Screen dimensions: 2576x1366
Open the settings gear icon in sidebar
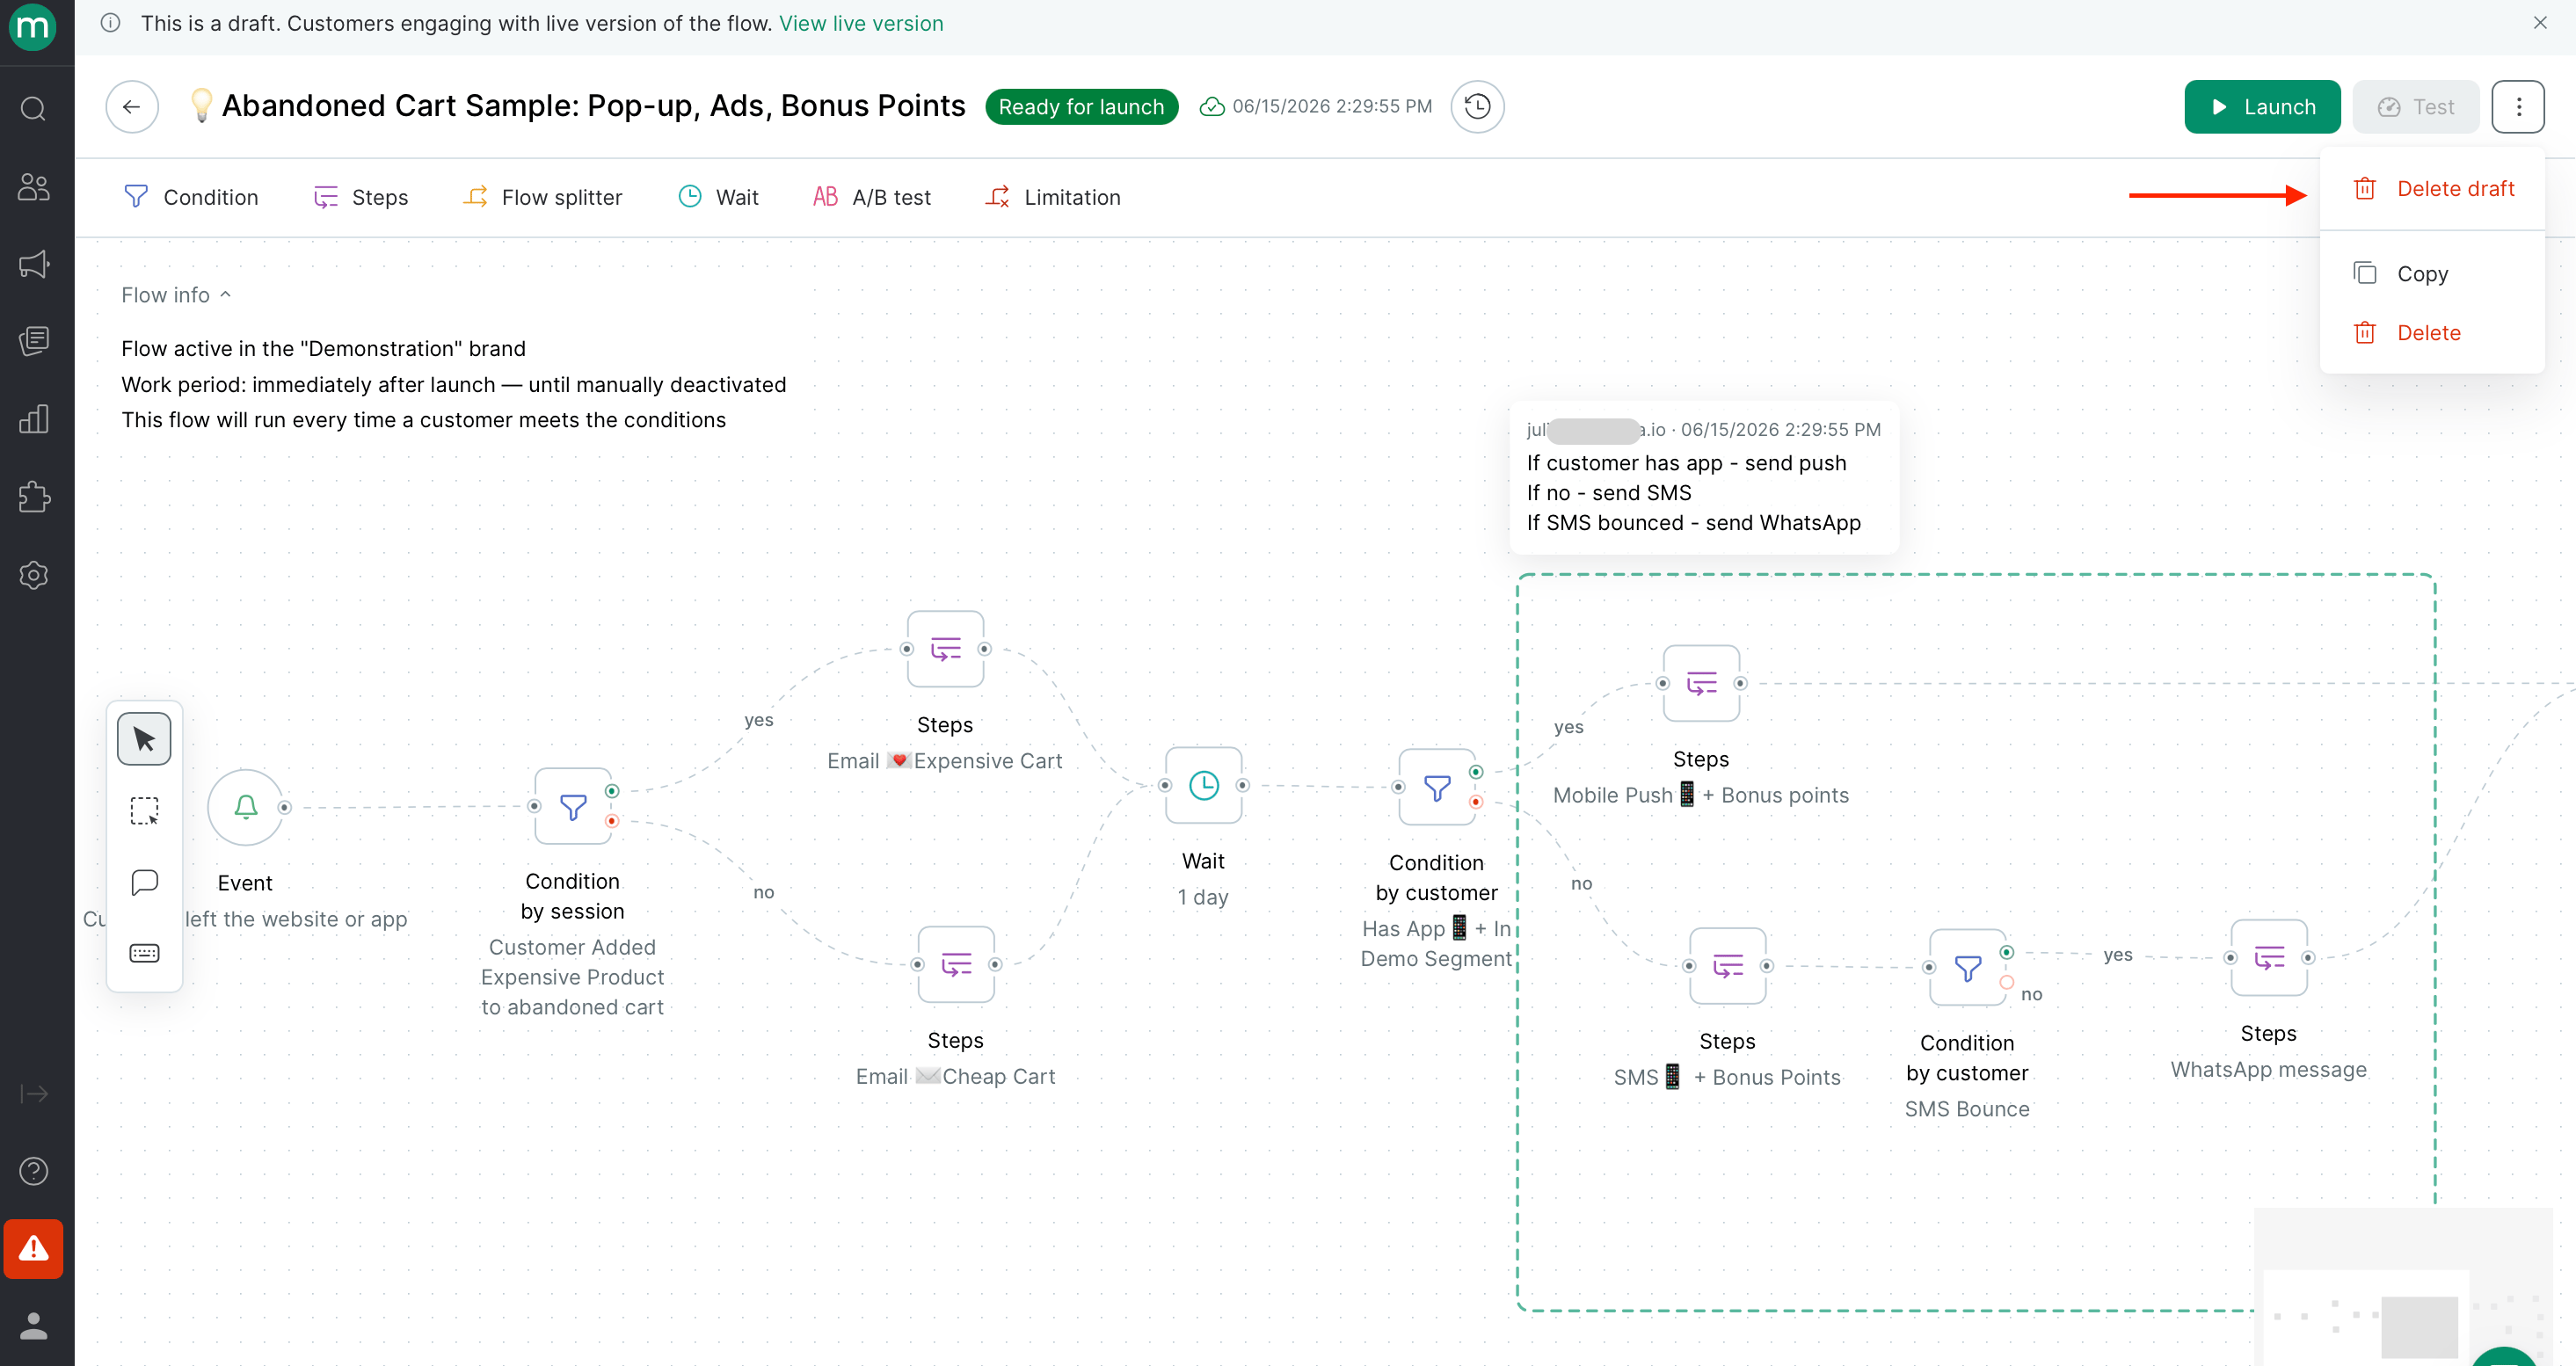tap(34, 575)
